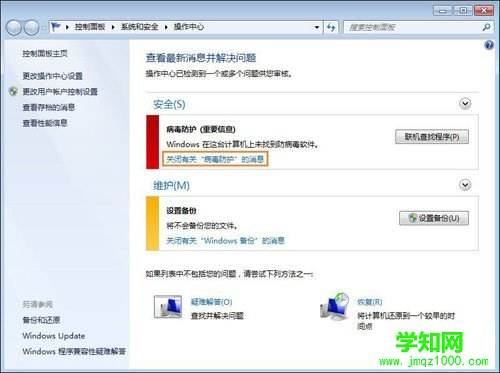This screenshot has width=500, height=373.
Task: Close the Action Center window
Action: click(484, 11)
